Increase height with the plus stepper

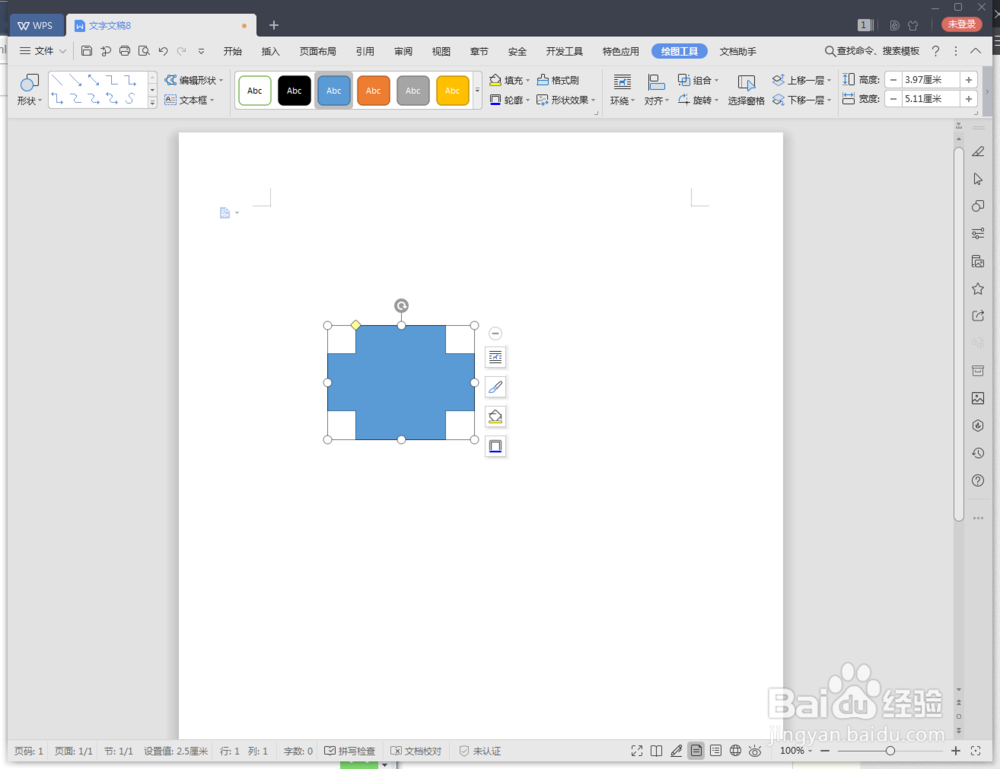pyautogui.click(x=969, y=80)
